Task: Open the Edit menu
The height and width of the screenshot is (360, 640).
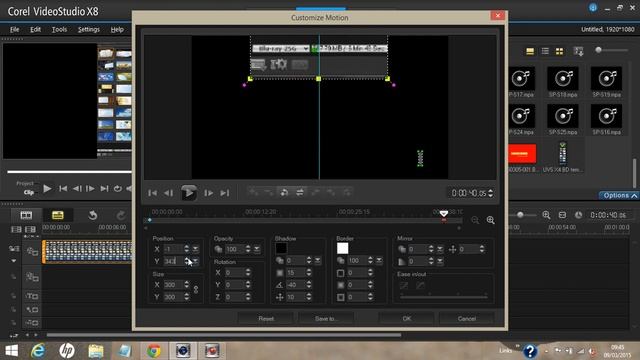Action: [x=36, y=29]
